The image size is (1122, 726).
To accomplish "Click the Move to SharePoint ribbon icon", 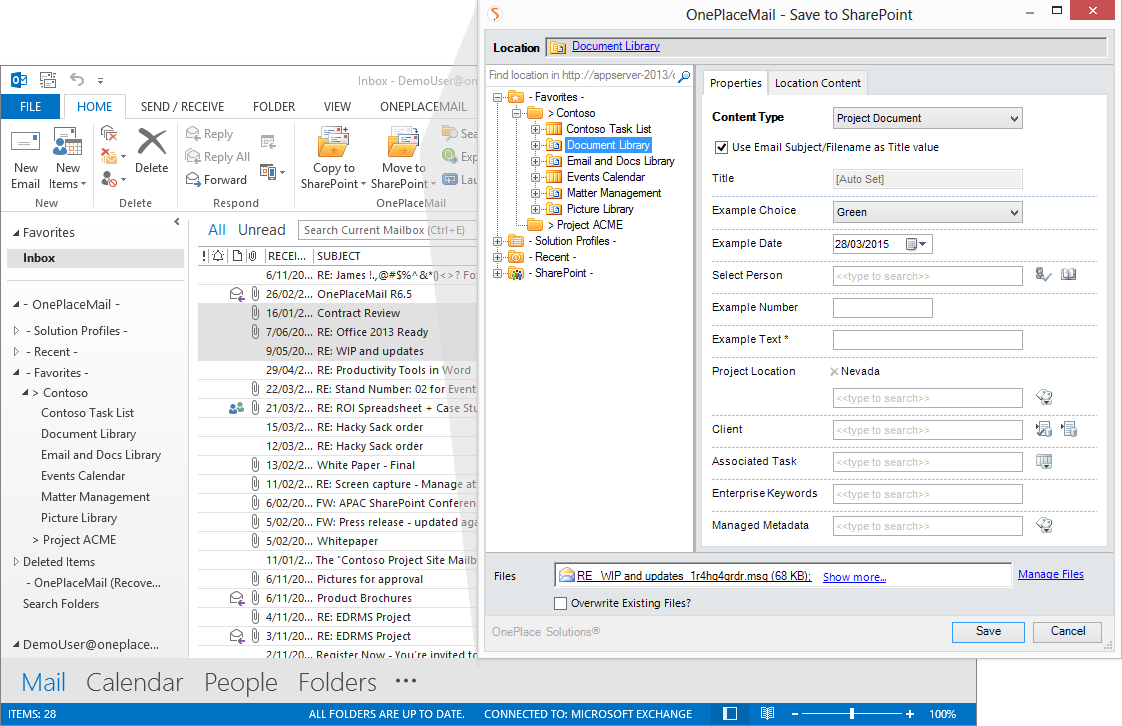I will click(403, 146).
